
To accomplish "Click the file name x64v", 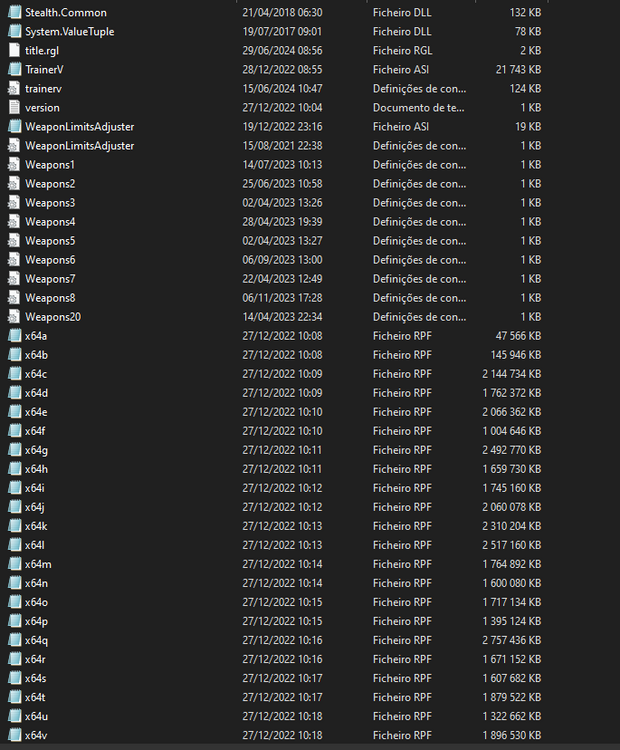I will pyautogui.click(x=36, y=735).
